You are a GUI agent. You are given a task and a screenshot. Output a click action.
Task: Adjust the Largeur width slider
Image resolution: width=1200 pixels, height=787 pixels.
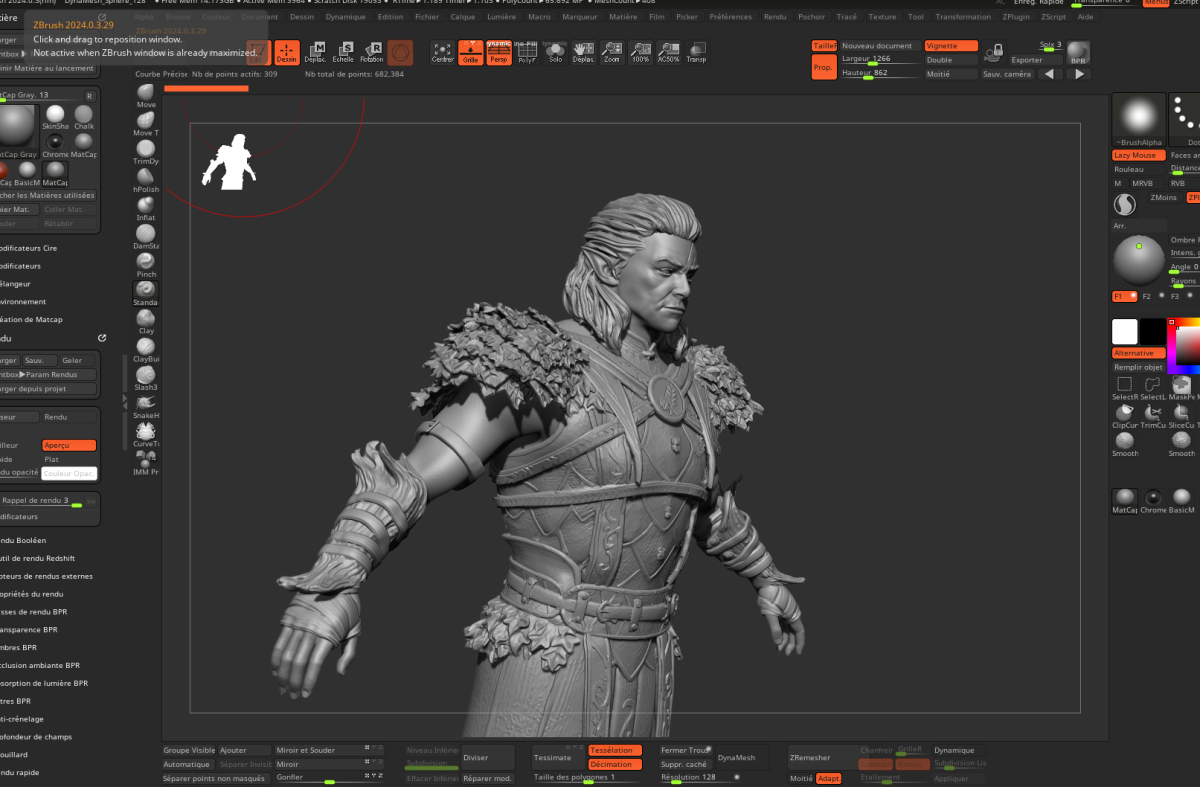(x=879, y=60)
